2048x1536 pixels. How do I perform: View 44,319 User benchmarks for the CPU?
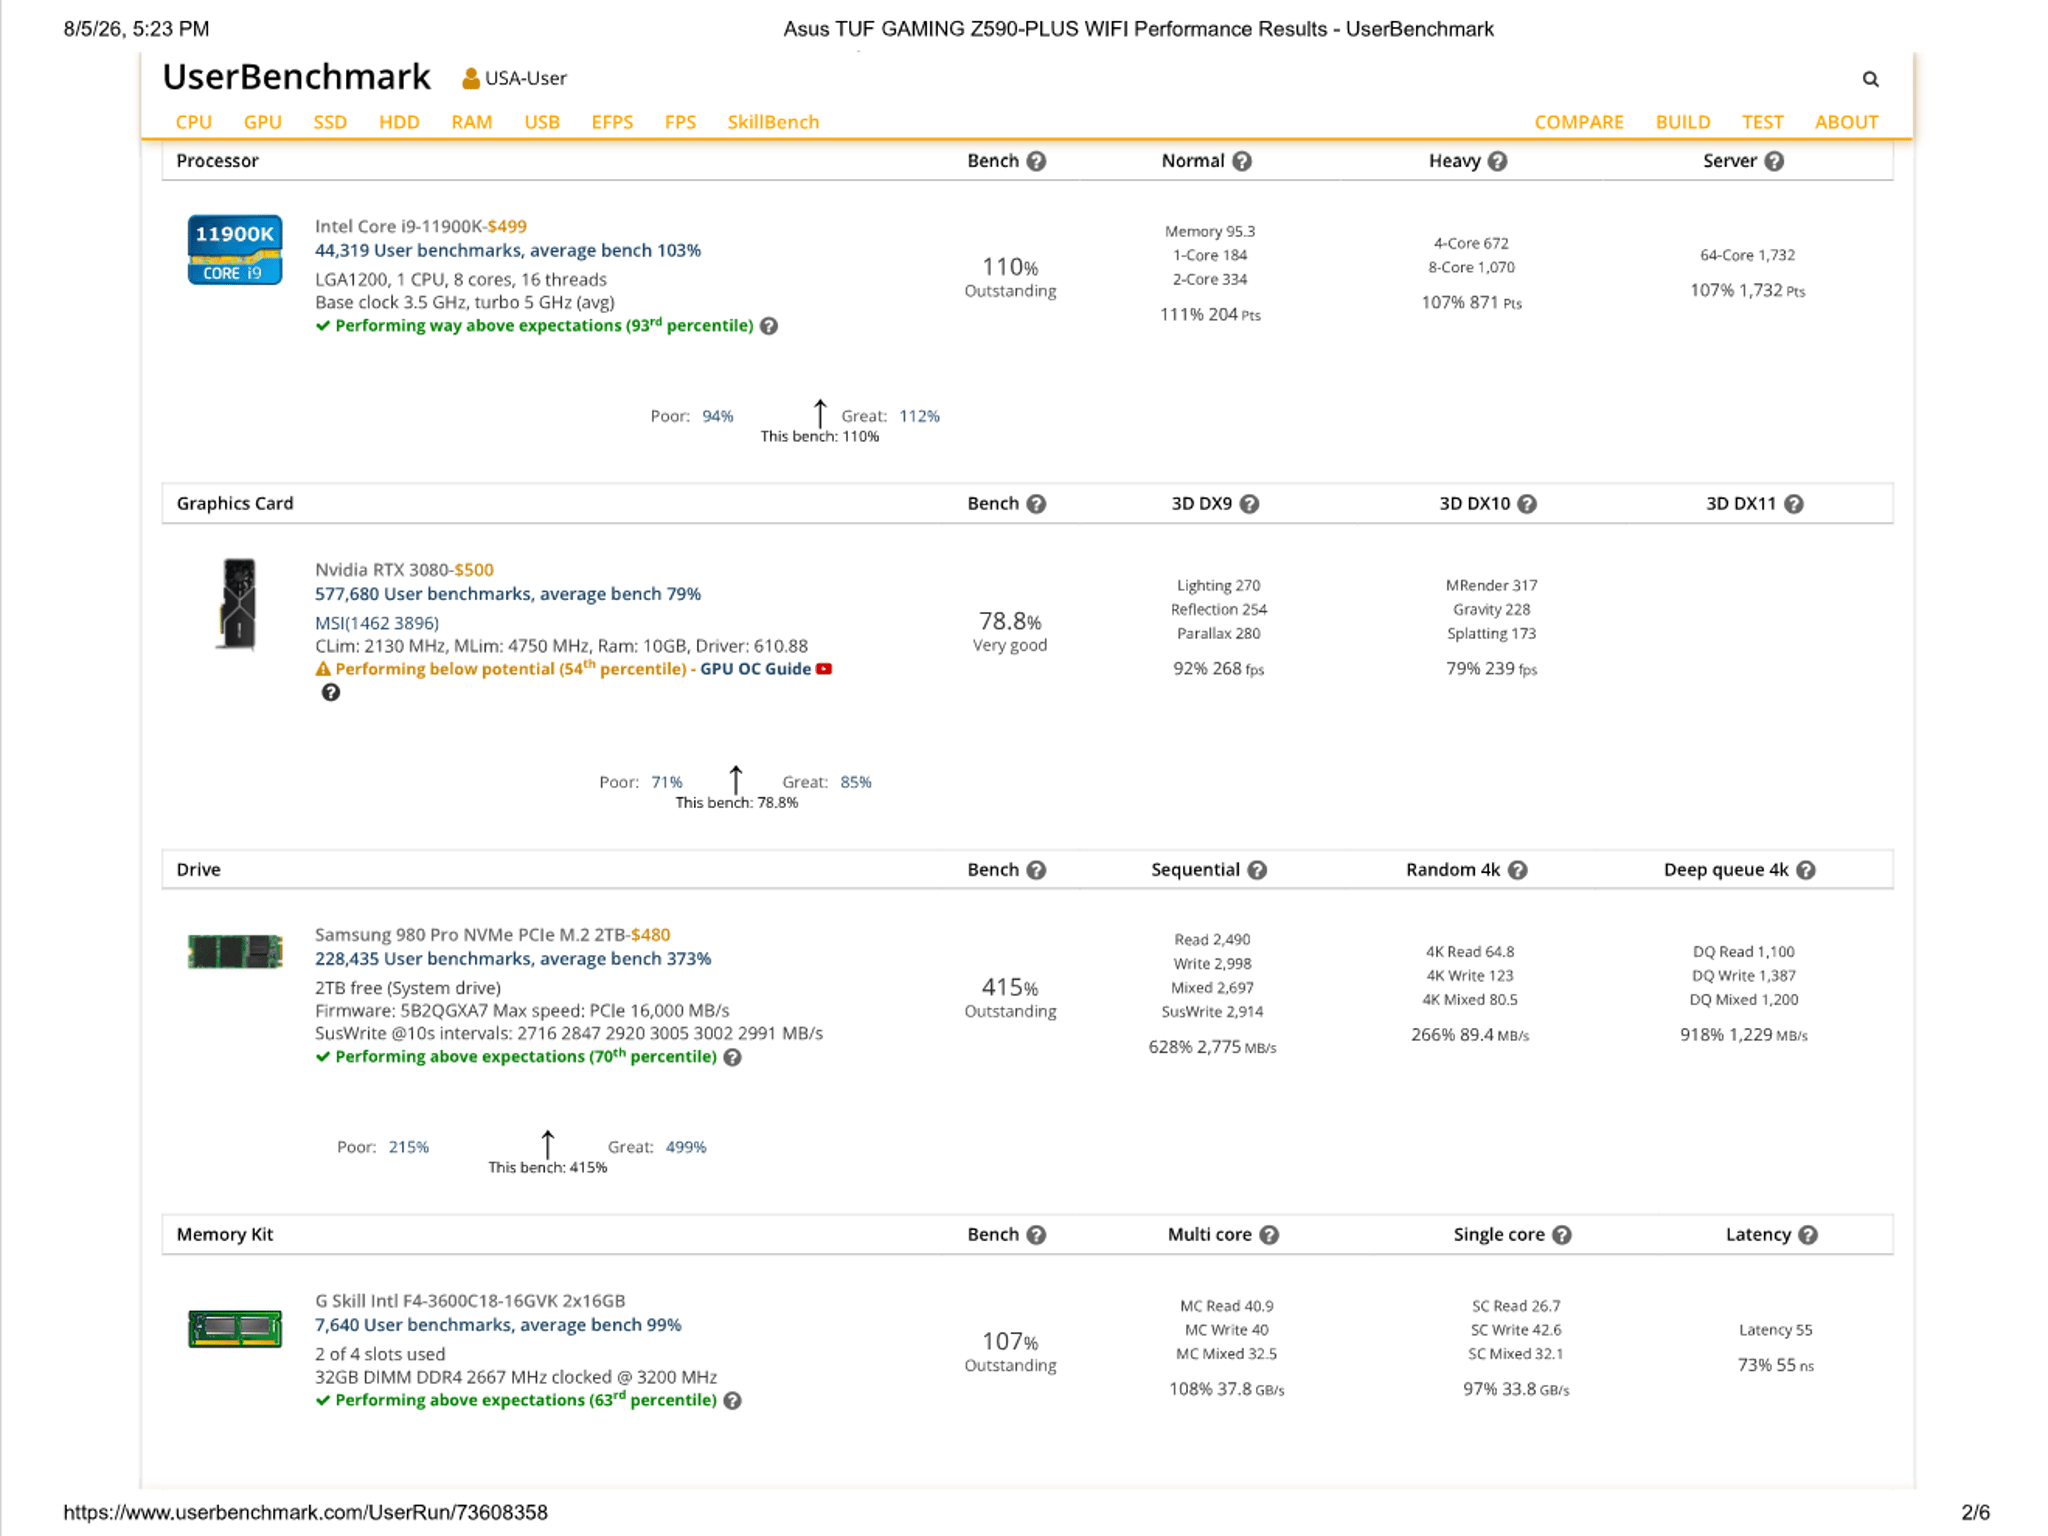[508, 251]
